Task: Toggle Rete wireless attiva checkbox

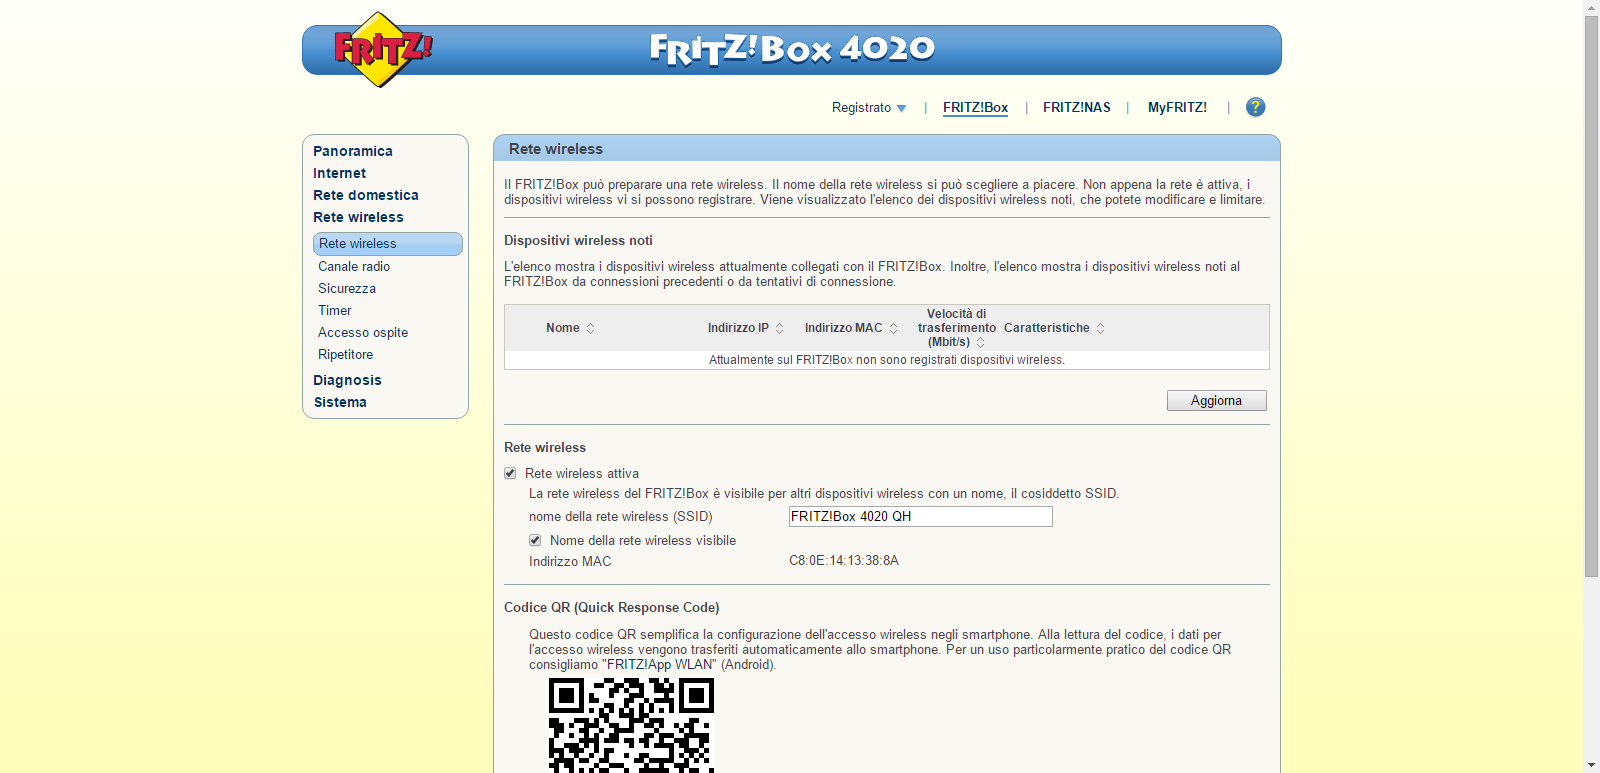Action: [x=510, y=473]
